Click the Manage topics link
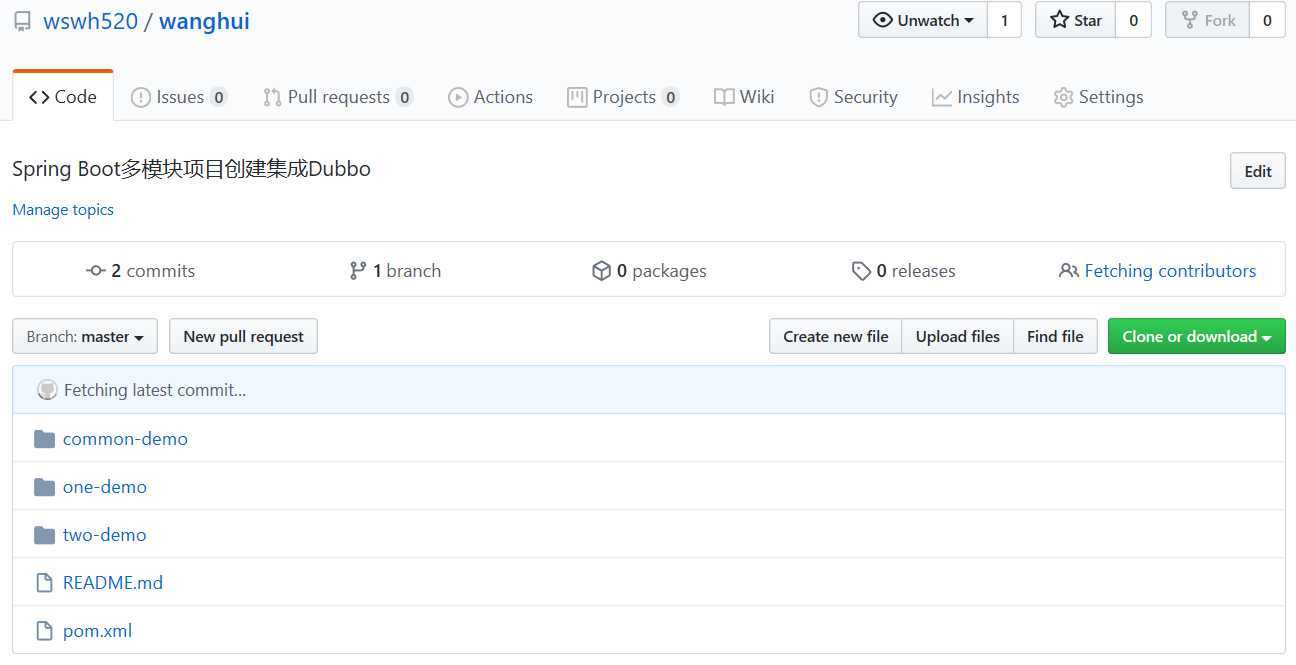The image size is (1296, 665). tap(63, 210)
